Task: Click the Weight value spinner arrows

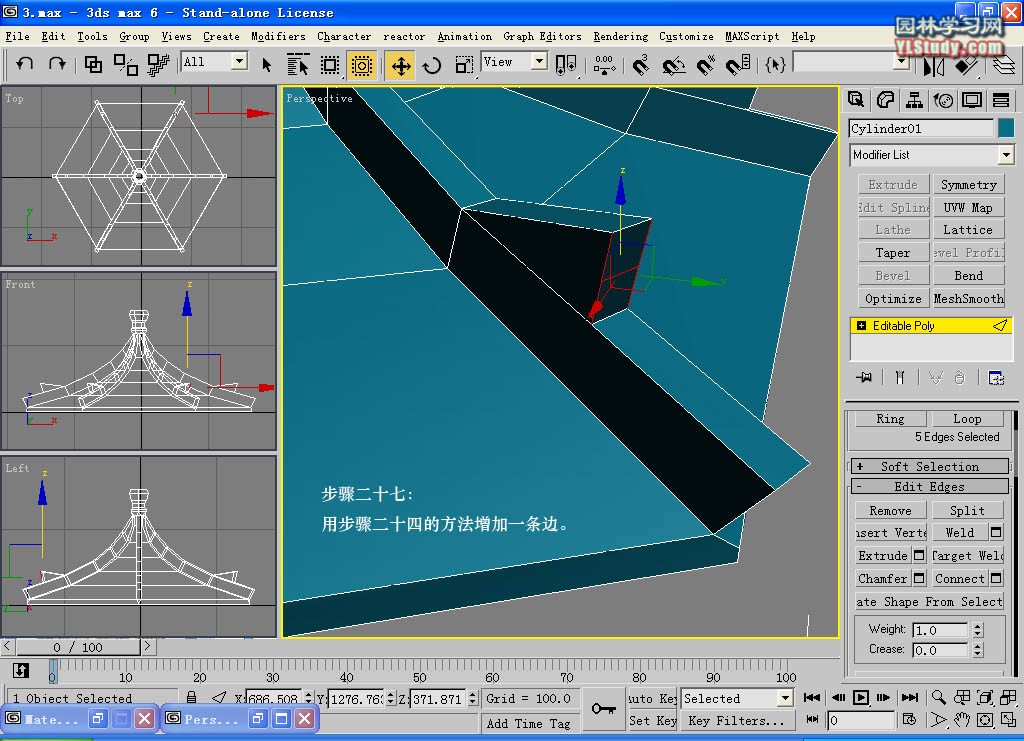Action: pos(978,630)
